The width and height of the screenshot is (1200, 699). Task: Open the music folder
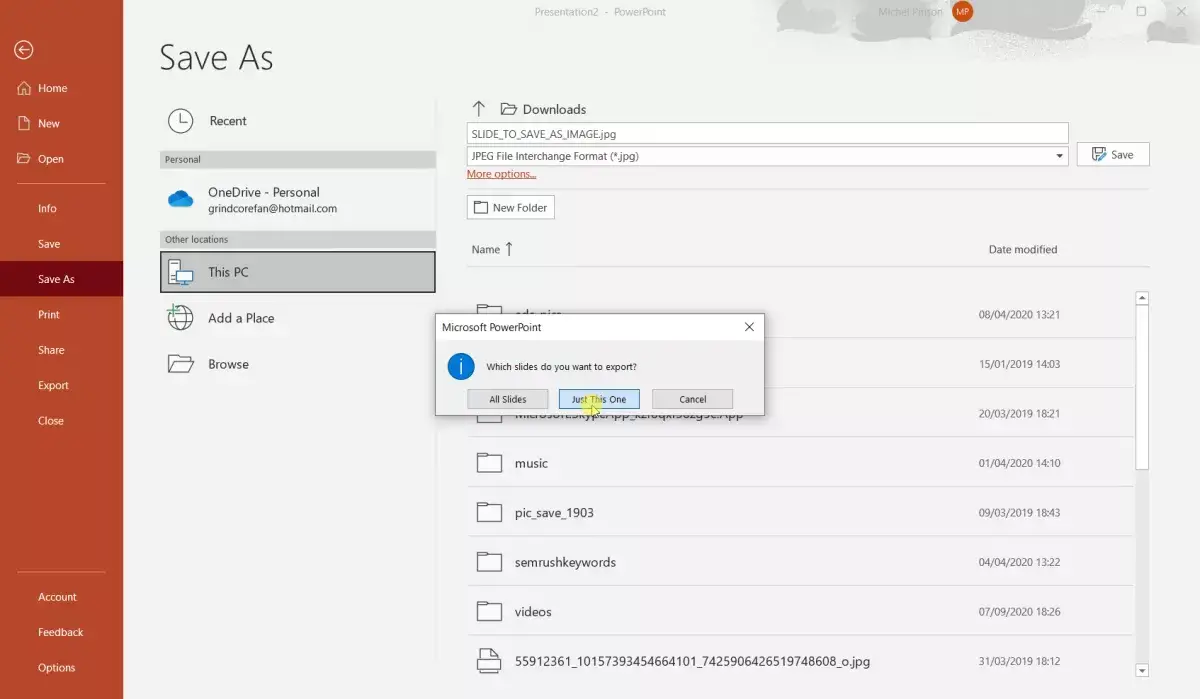click(x=801, y=463)
